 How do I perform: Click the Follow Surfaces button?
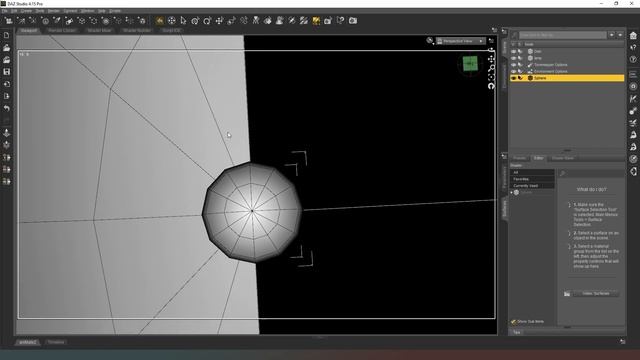click(x=596, y=293)
